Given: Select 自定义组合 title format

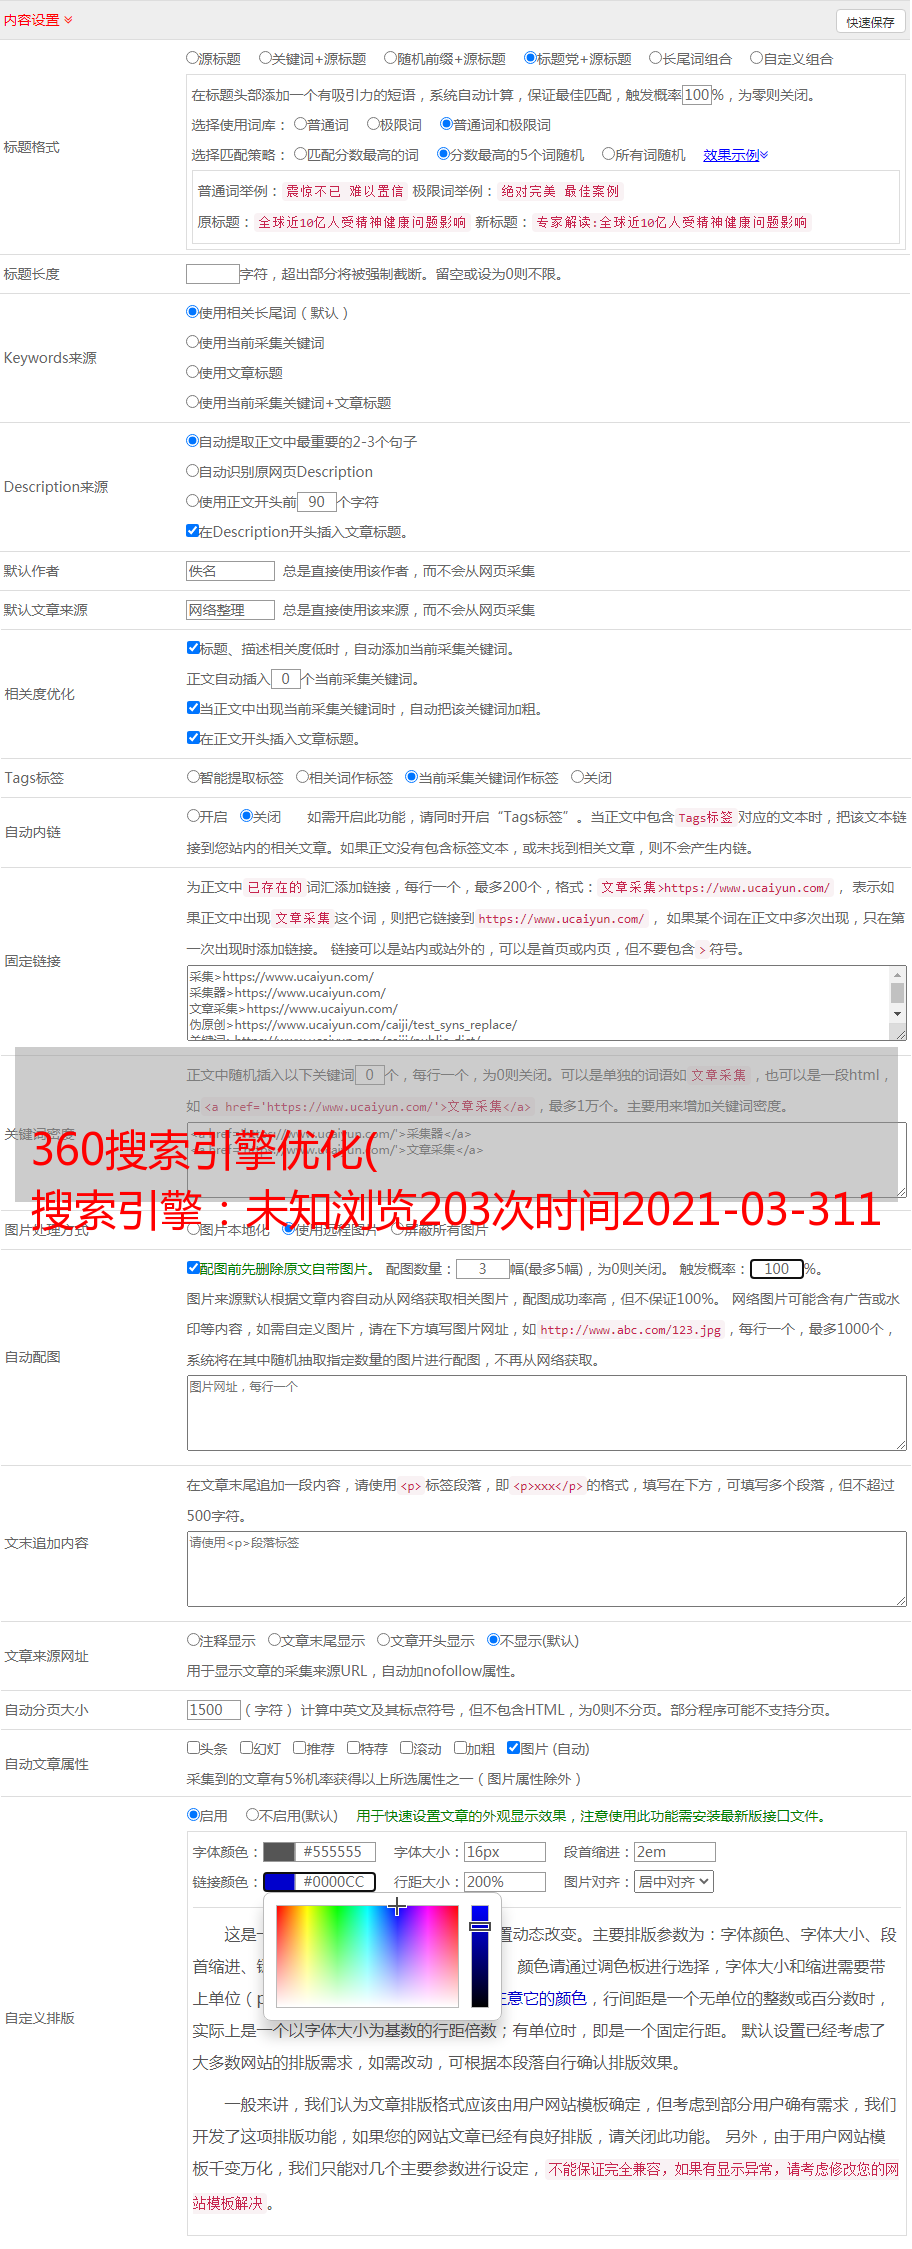Looking at the screenshot, I should click(757, 58).
